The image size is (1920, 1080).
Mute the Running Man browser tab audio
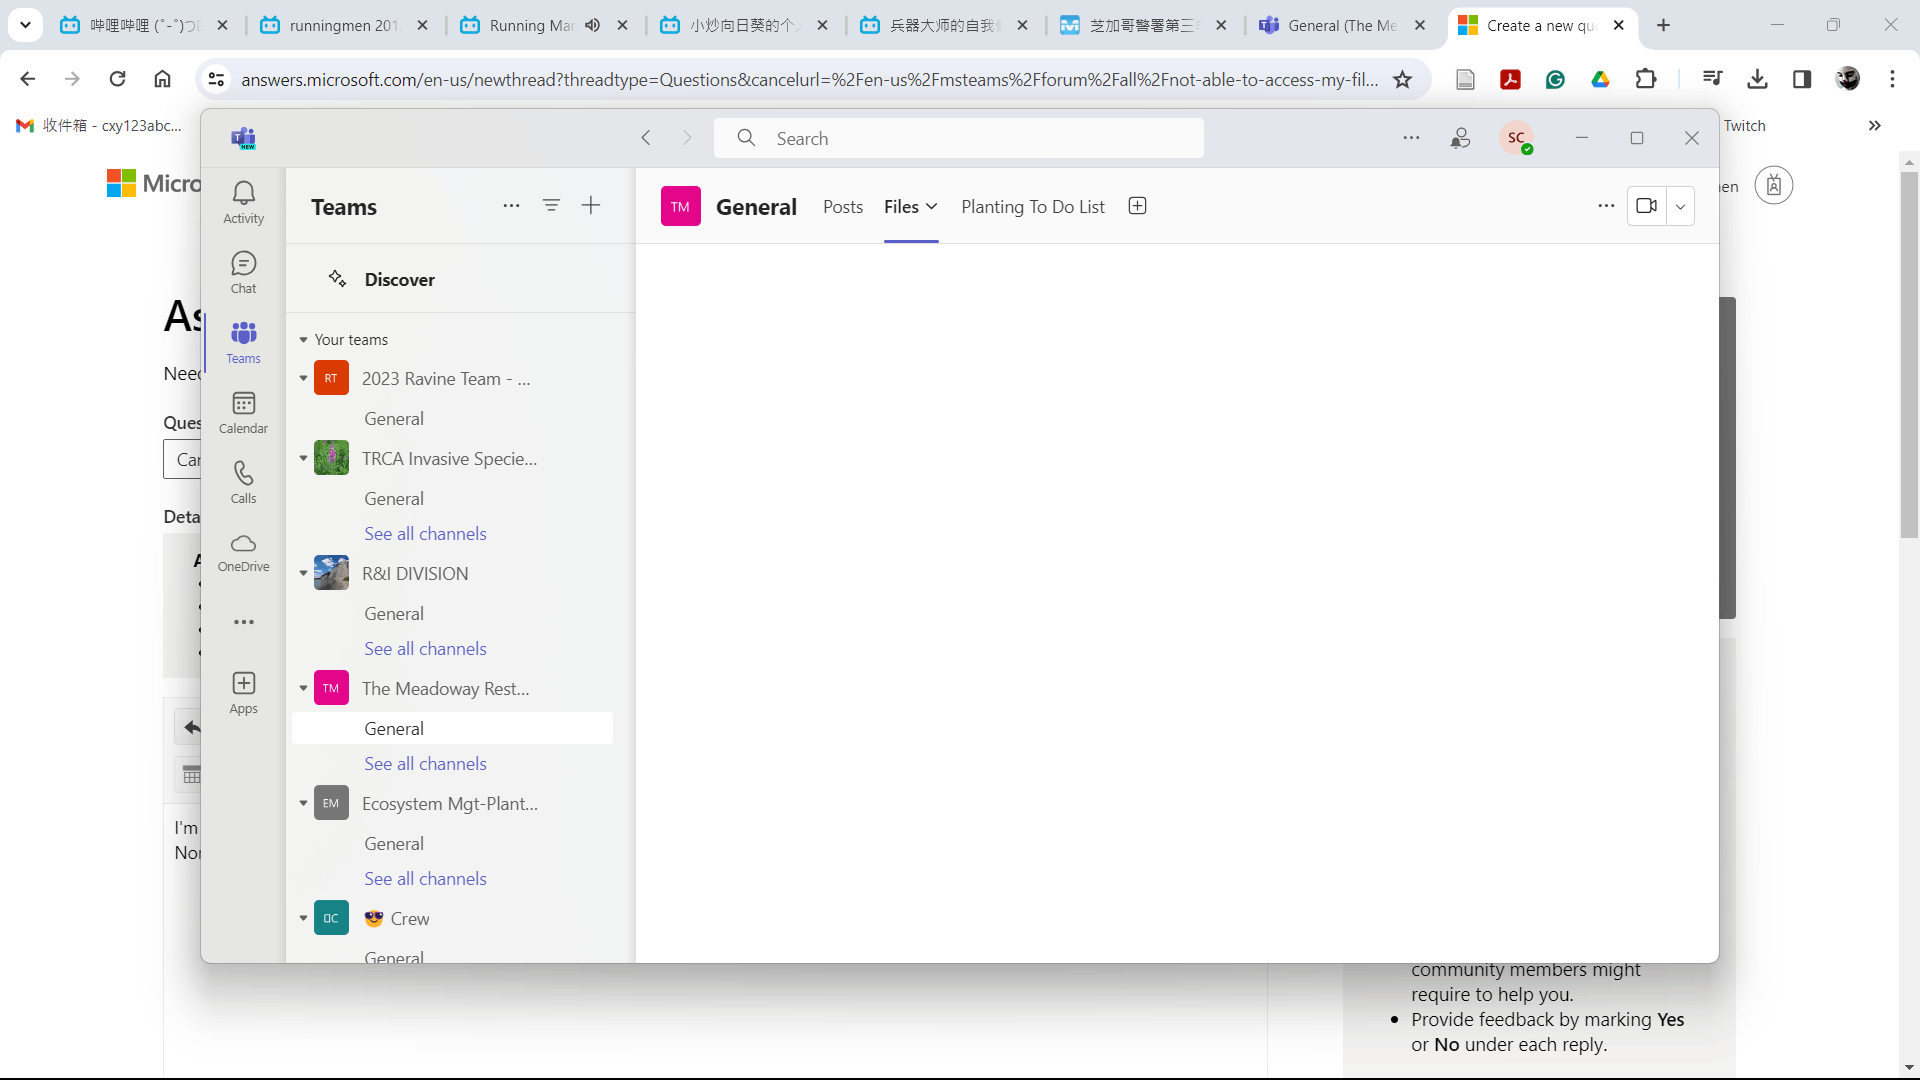coord(593,25)
